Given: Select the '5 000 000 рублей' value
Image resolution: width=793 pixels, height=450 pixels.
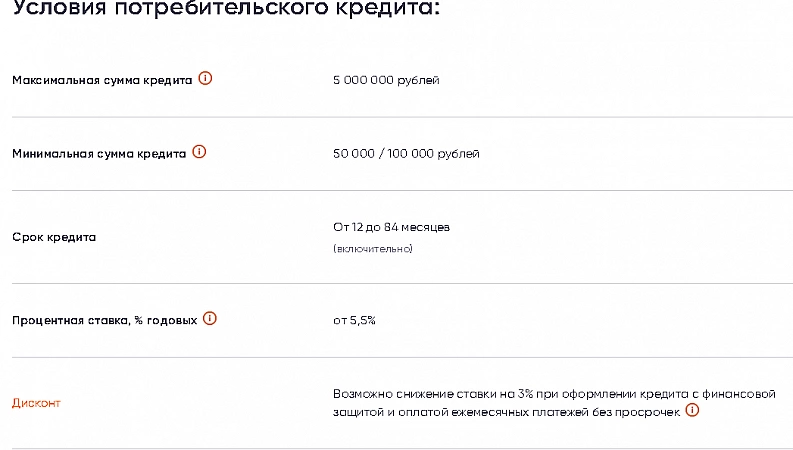Looking at the screenshot, I should coord(385,80).
